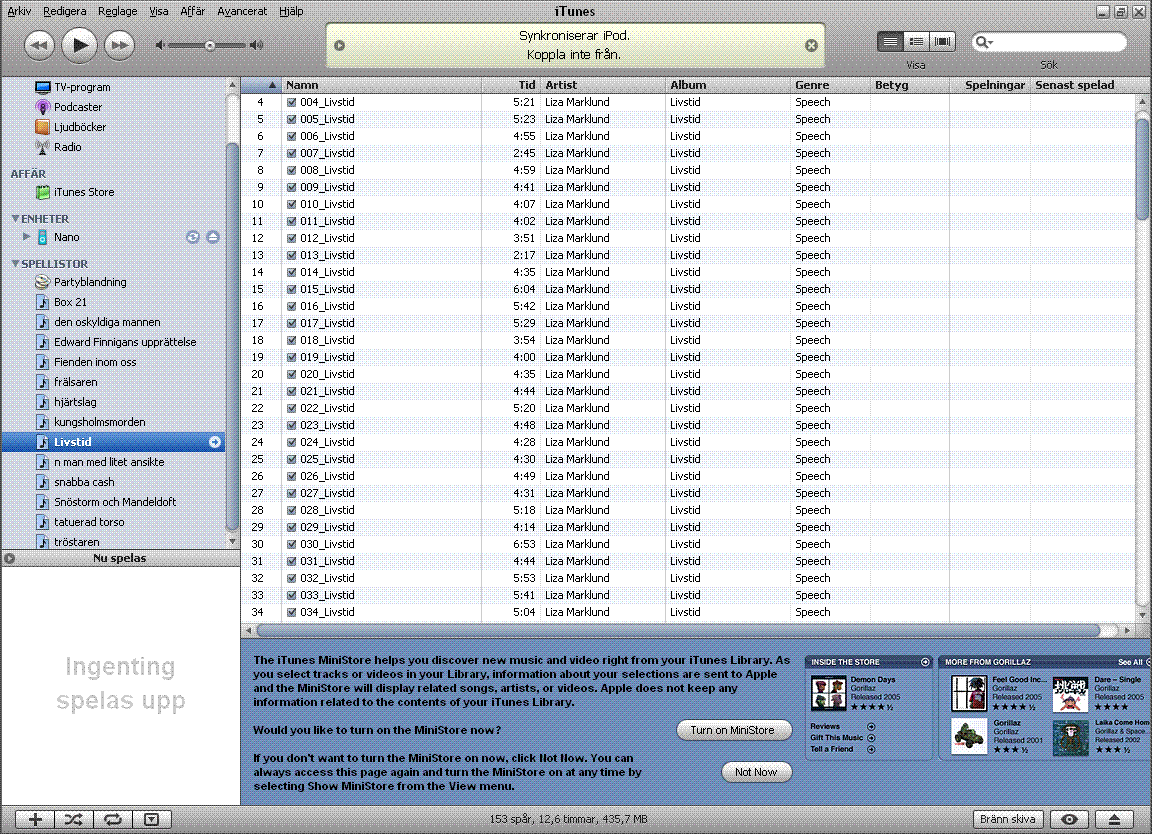This screenshot has width=1152, height=834.
Task: Click the arrow icon next to Livstid playlist
Action: 215,442
